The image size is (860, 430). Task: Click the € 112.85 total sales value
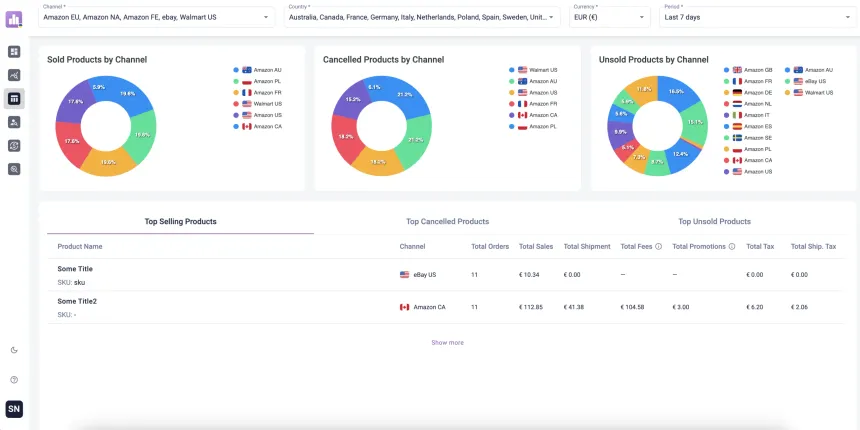[531, 307]
